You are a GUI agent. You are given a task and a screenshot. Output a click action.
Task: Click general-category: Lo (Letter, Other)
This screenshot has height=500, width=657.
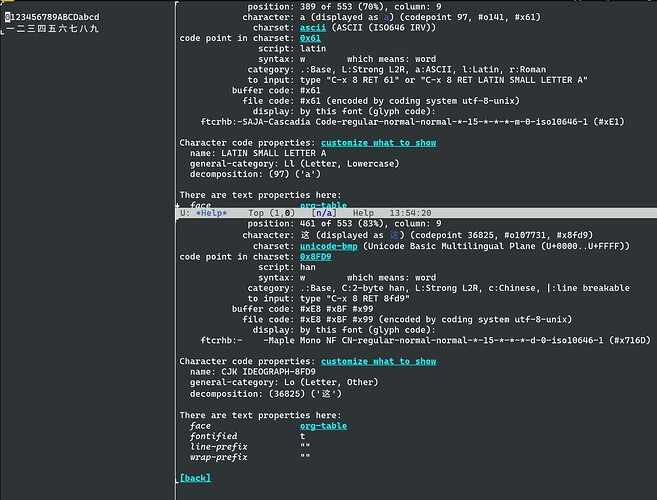pos(284,383)
